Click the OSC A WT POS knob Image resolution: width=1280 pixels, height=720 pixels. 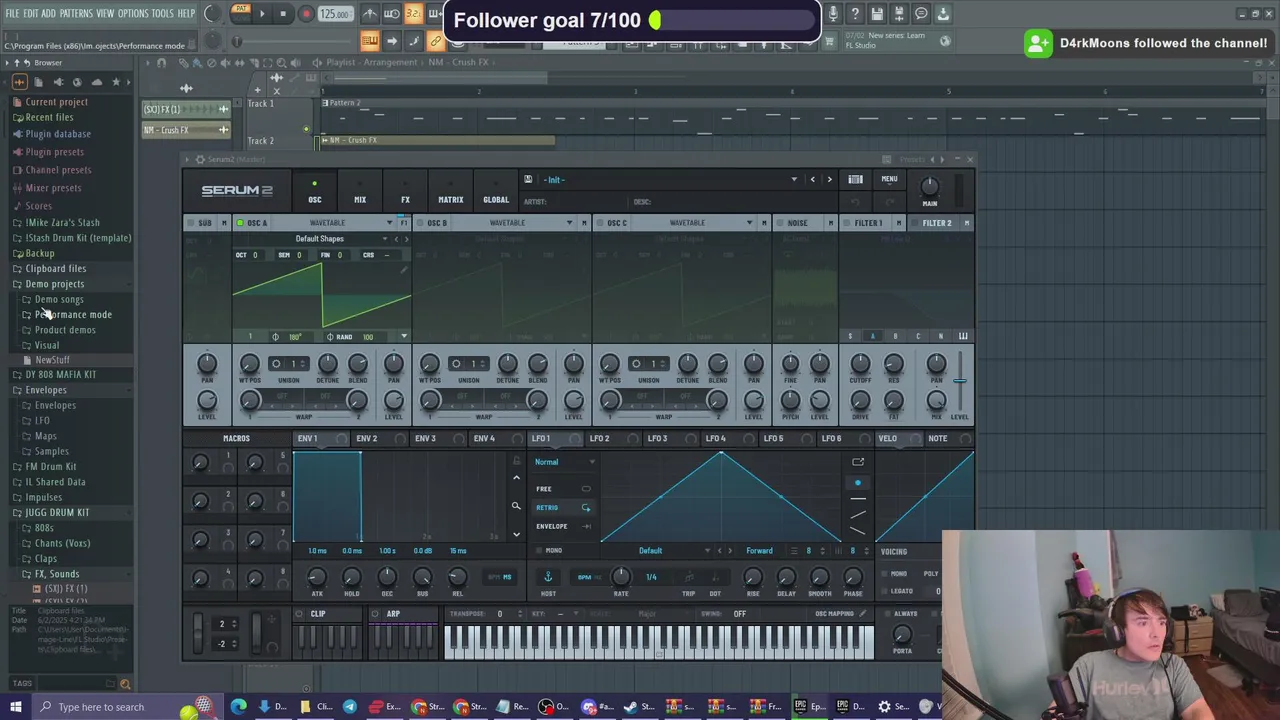(x=250, y=364)
